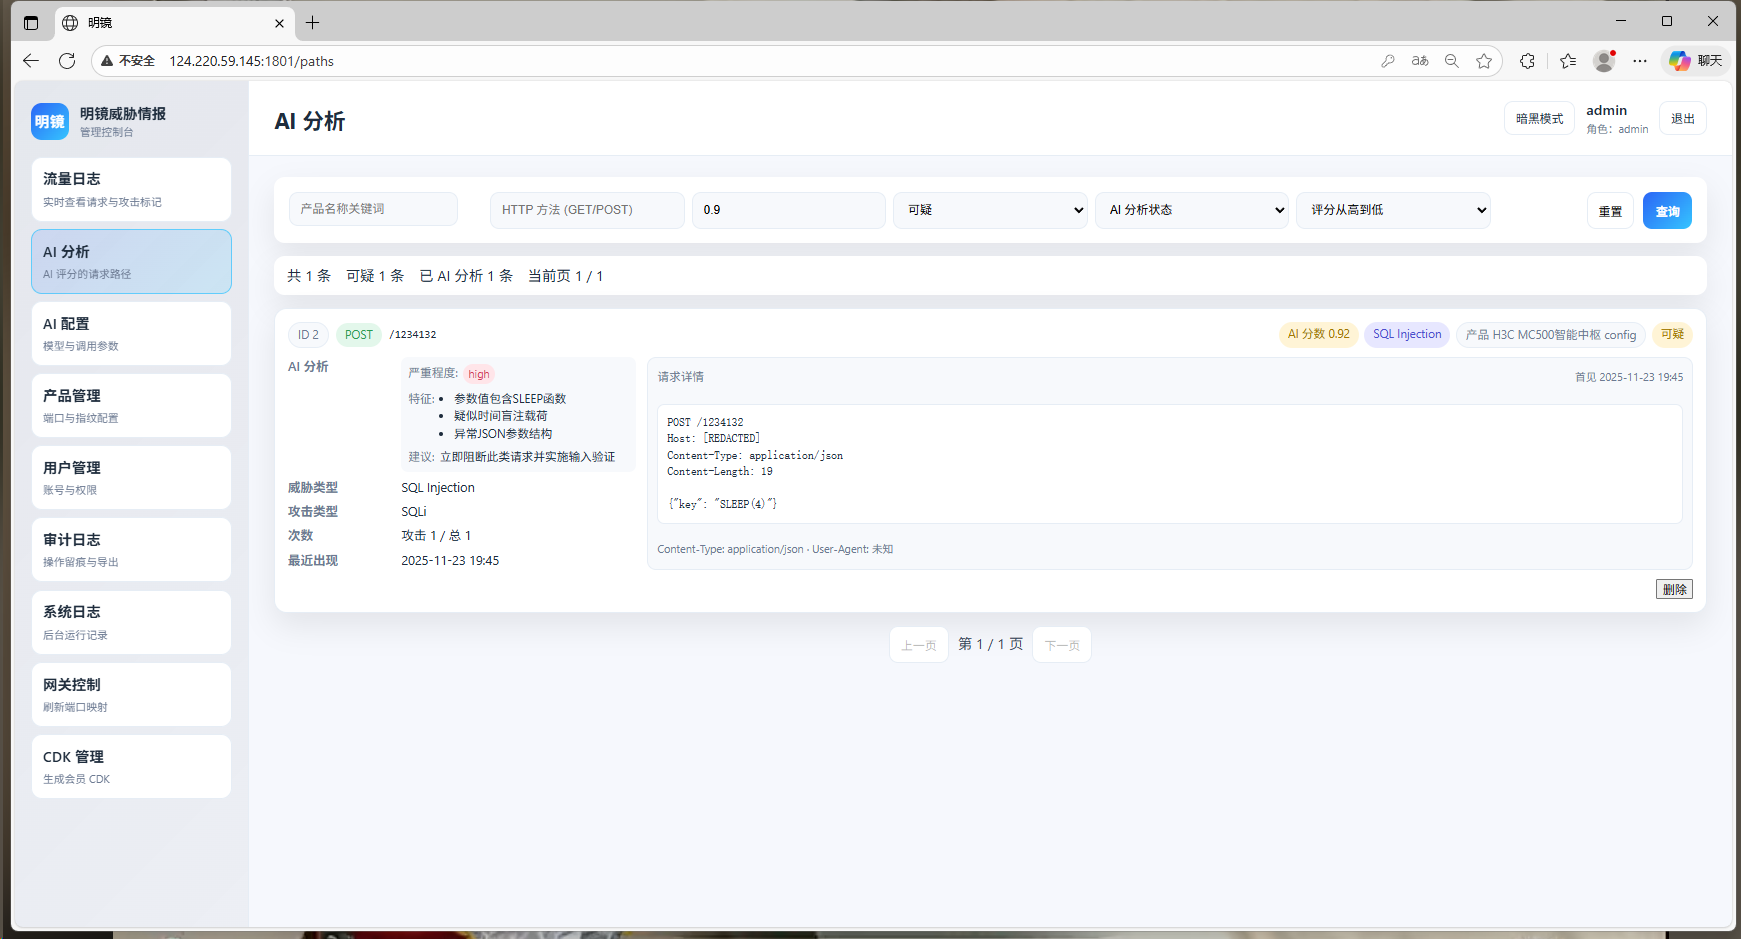Click the favorites star icon in address bar

click(x=1484, y=61)
